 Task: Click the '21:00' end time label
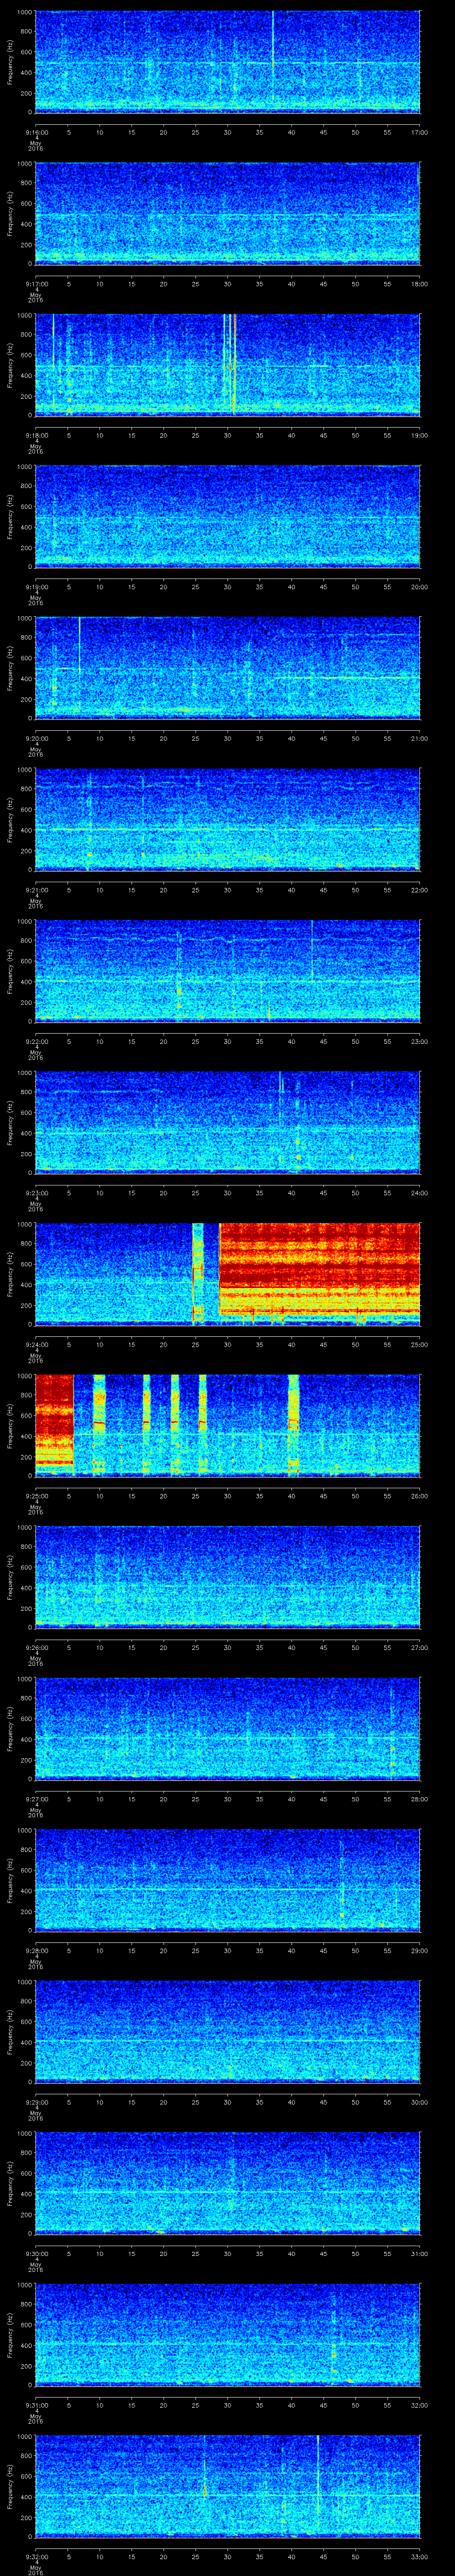[419, 738]
